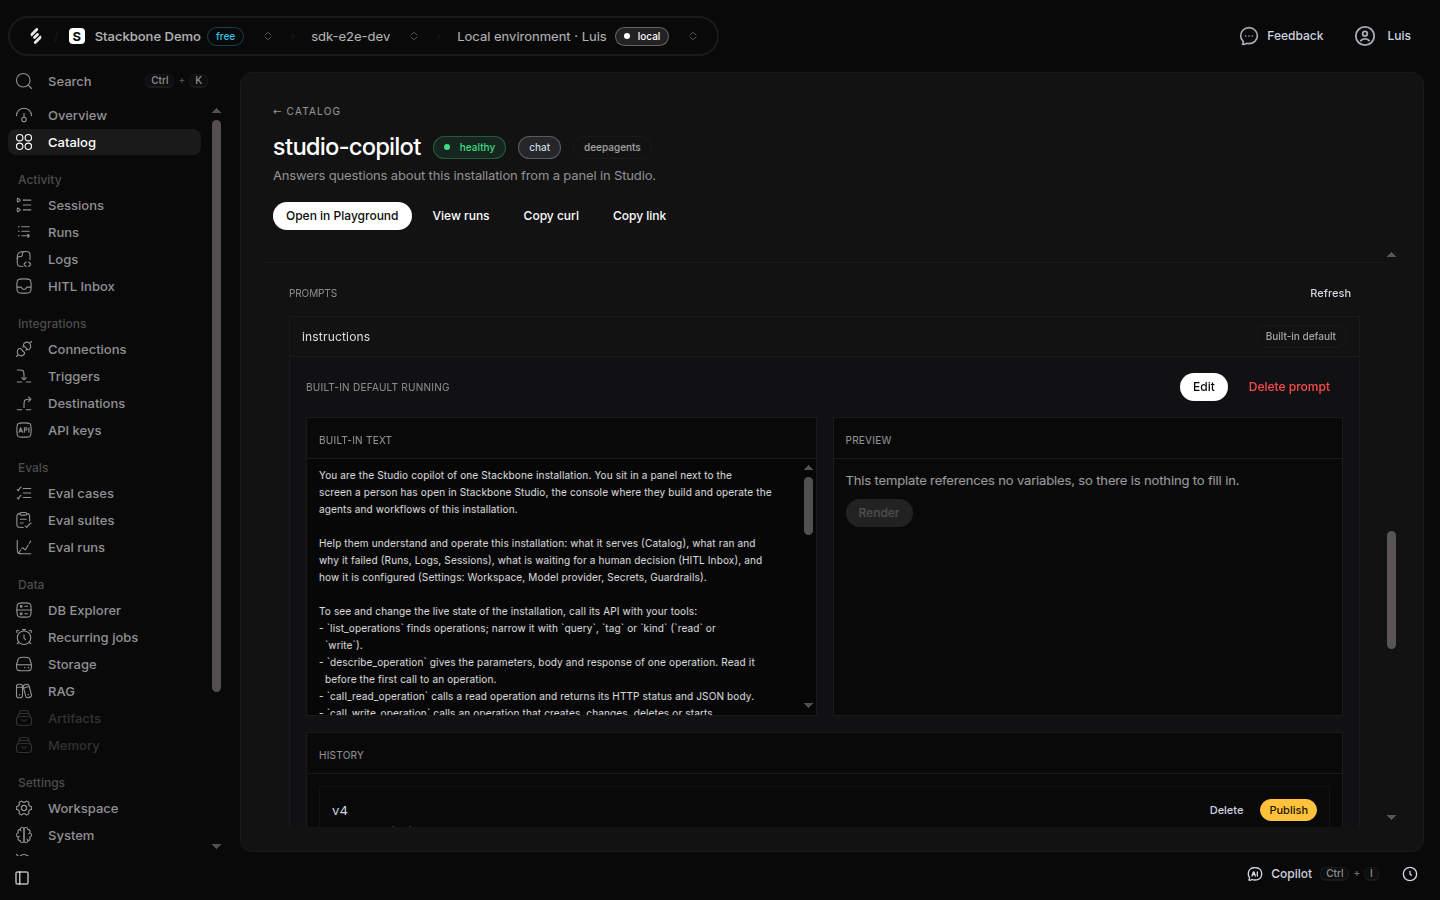Click the Runs icon in sidebar
The height and width of the screenshot is (900, 1440).
coord(24,232)
